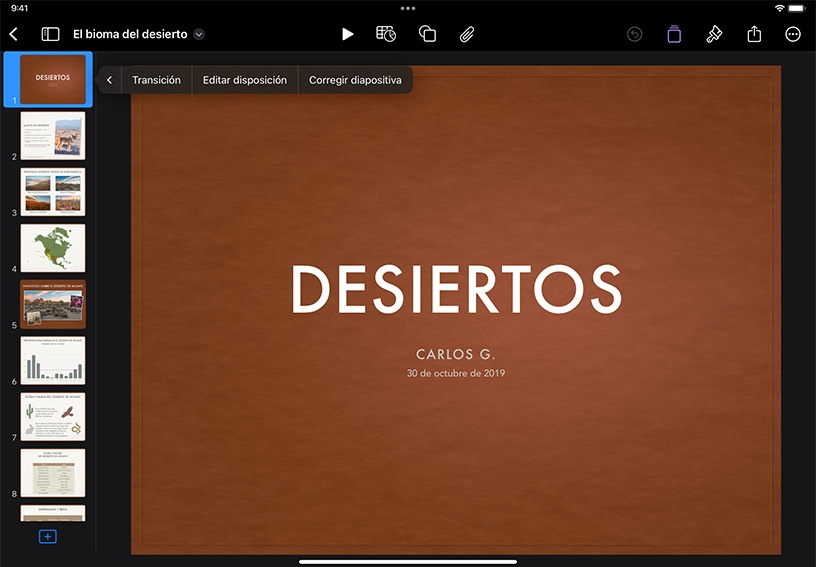Tap the 9:41 clock in status bar
The height and width of the screenshot is (567, 816).
[x=19, y=8]
